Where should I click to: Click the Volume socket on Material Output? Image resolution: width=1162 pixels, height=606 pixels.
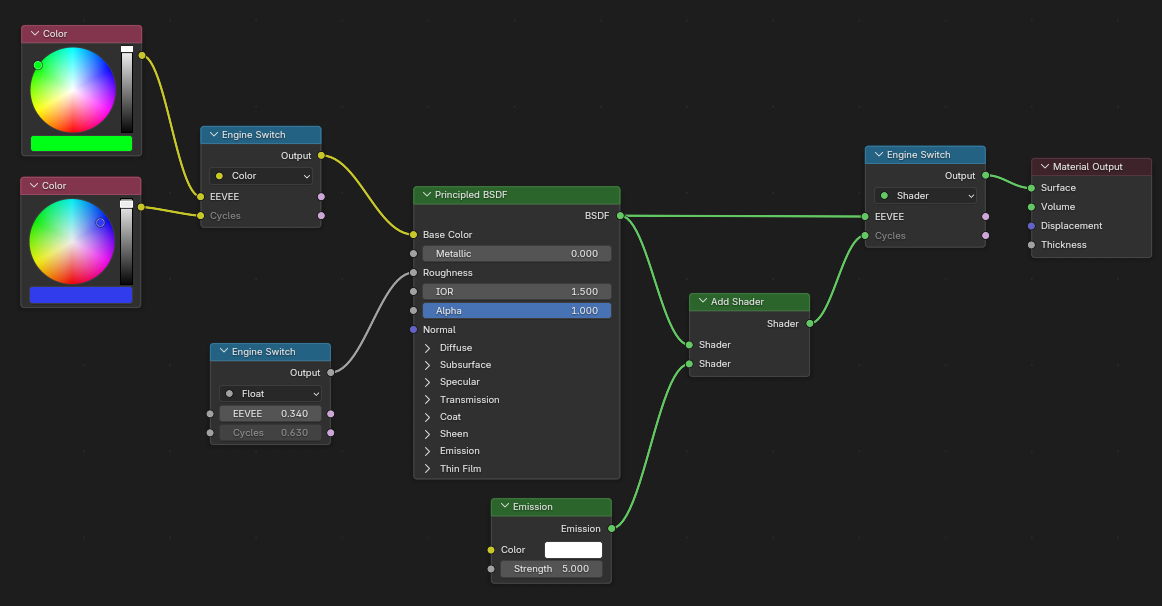[x=1031, y=207]
